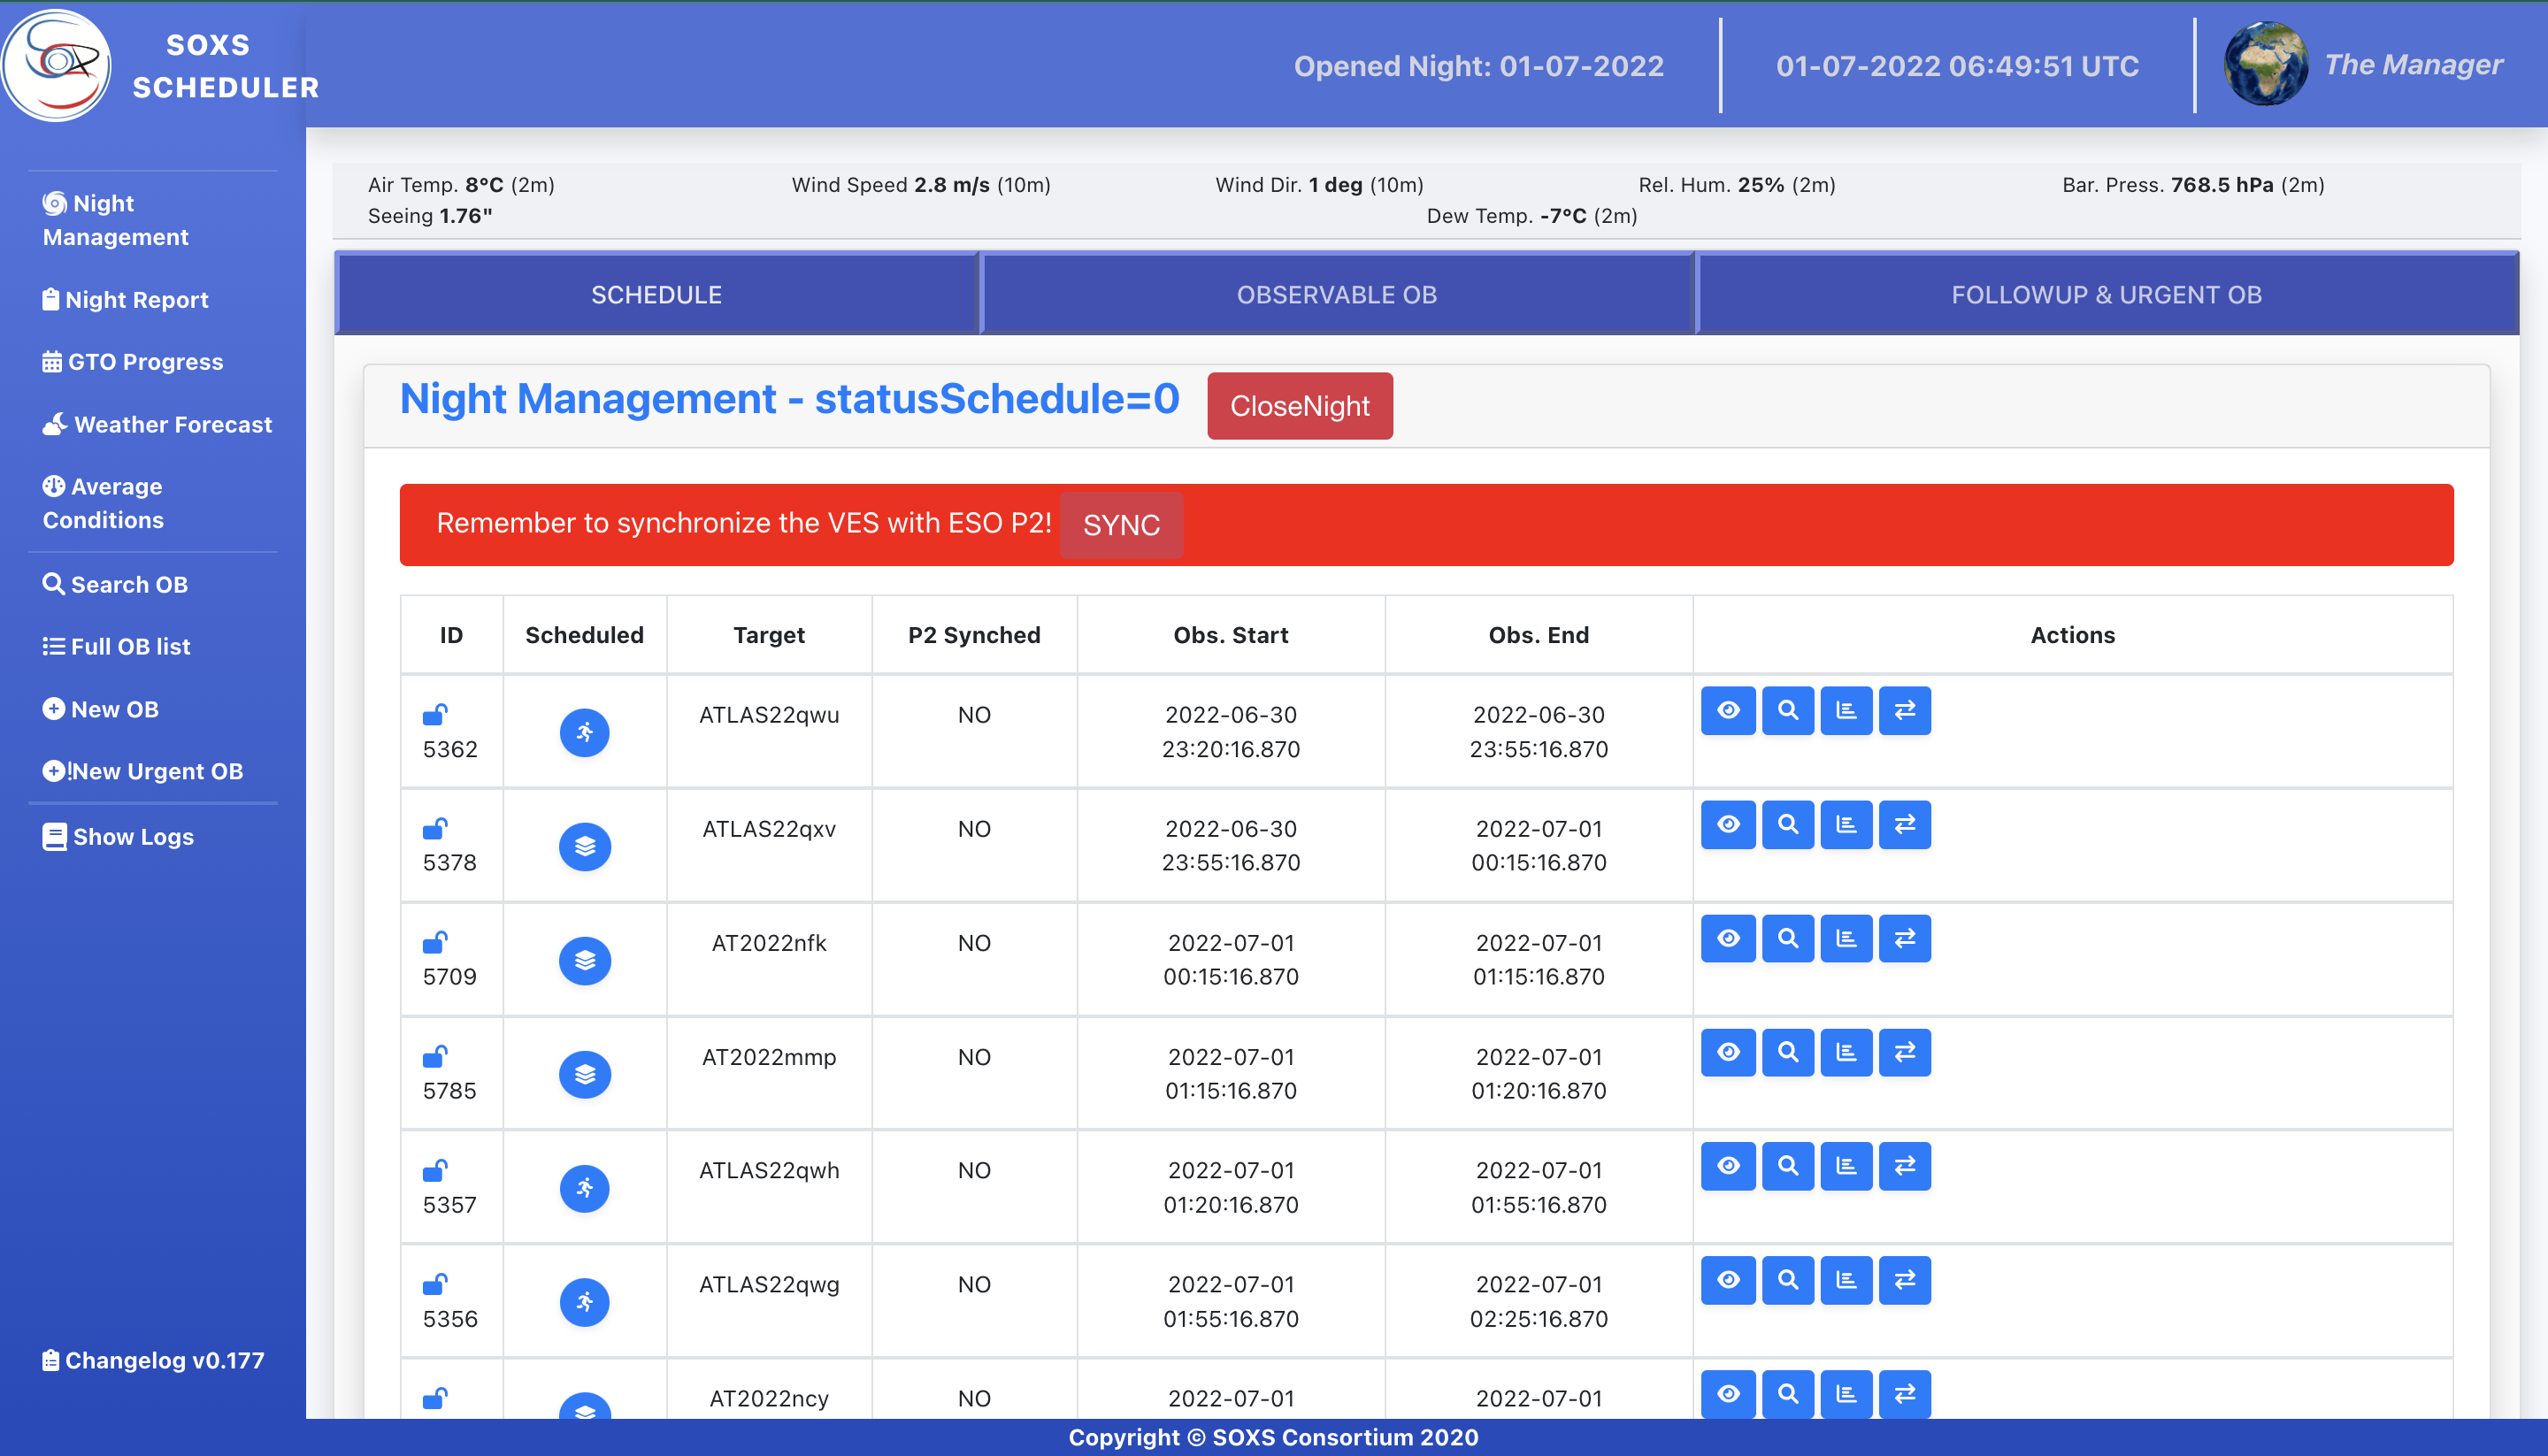2548x1456 pixels.
Task: Click the magnifier icon for ATLAS22qwu row
Action: coord(1787,710)
